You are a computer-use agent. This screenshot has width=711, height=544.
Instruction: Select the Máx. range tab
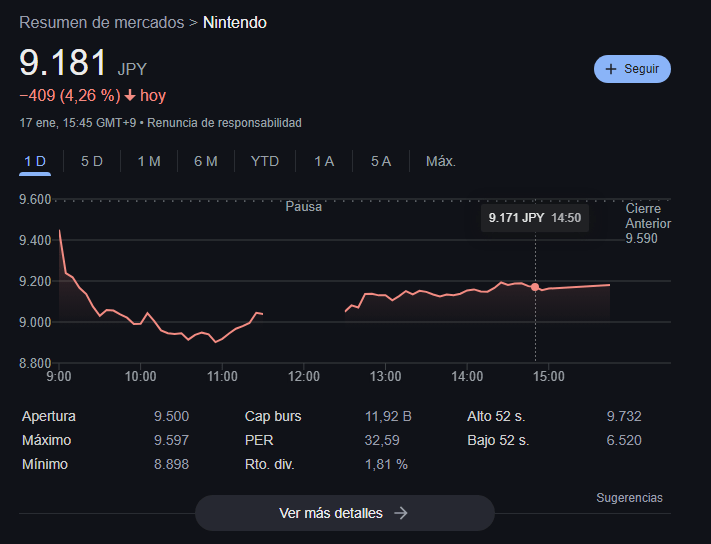[x=441, y=161]
